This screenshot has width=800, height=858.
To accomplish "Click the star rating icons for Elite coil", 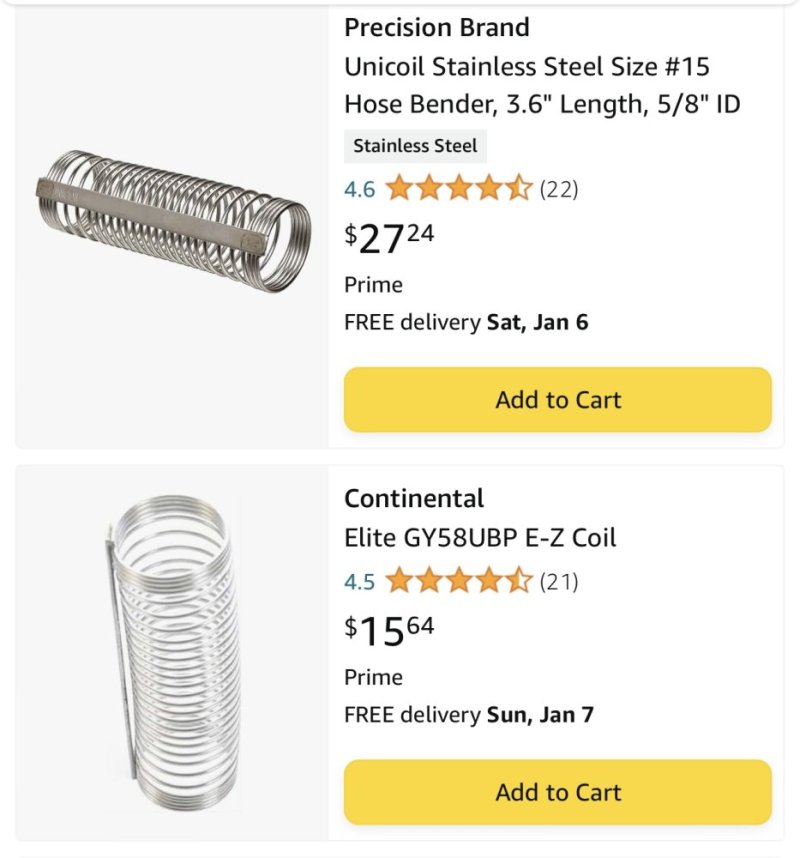I will [458, 581].
